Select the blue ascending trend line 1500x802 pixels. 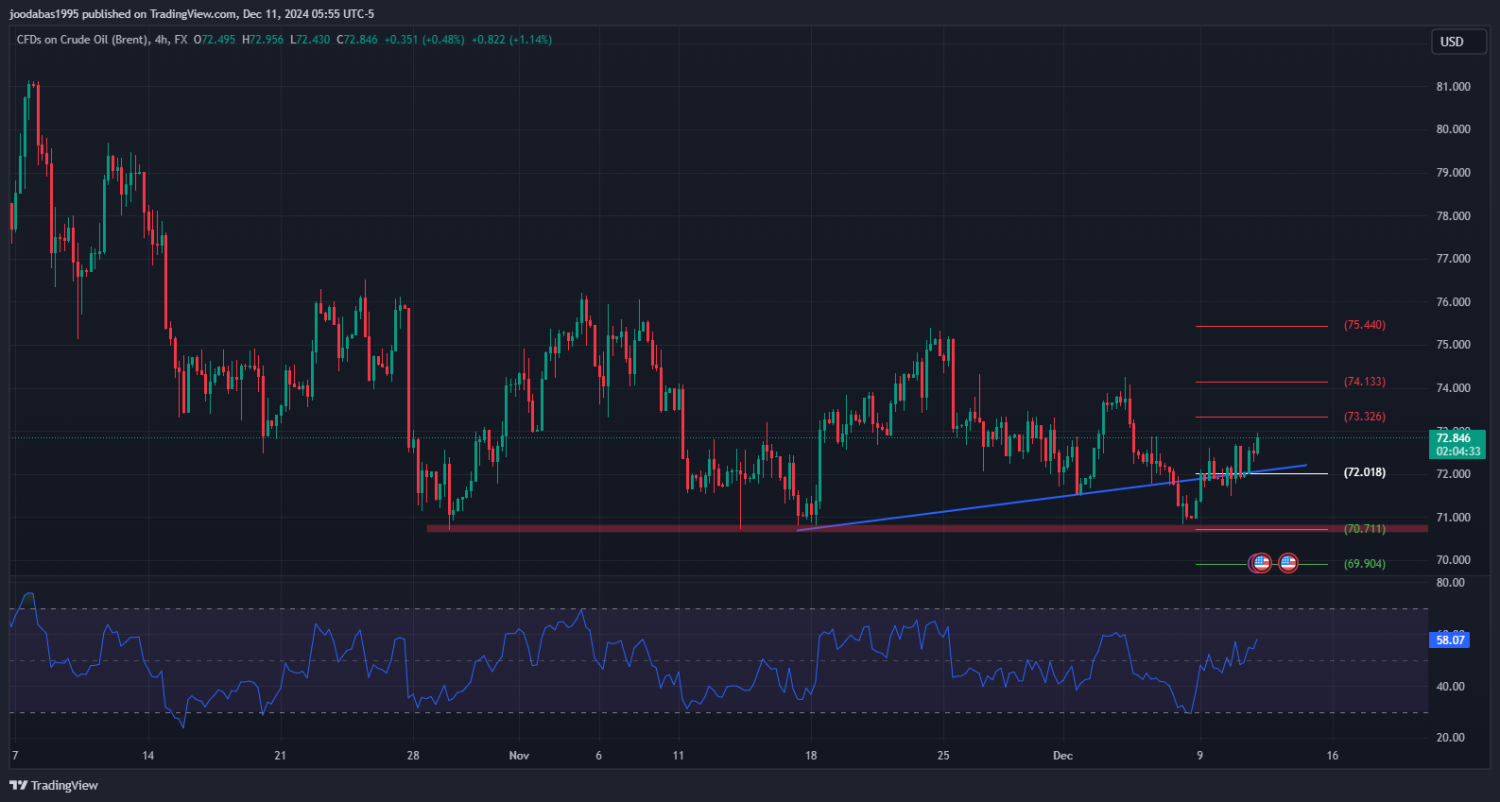[1000, 499]
